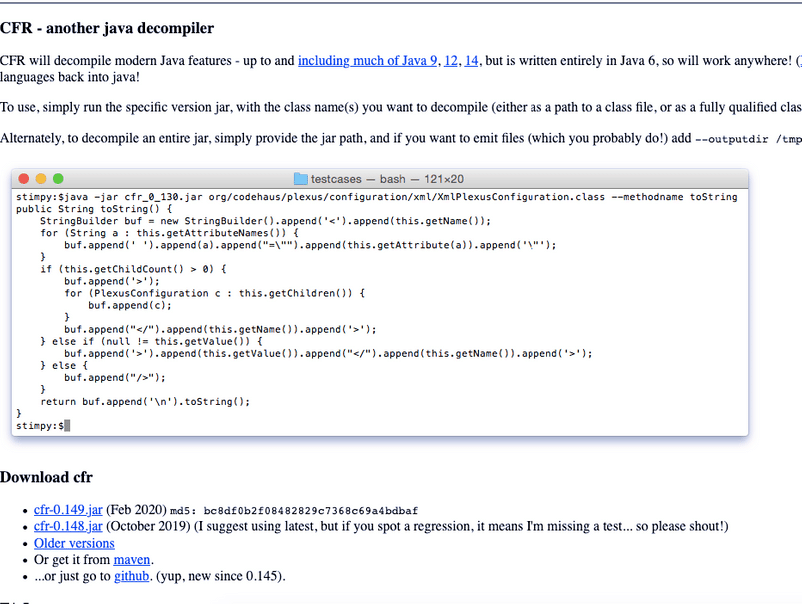Open the Java '14' link

click(471, 61)
